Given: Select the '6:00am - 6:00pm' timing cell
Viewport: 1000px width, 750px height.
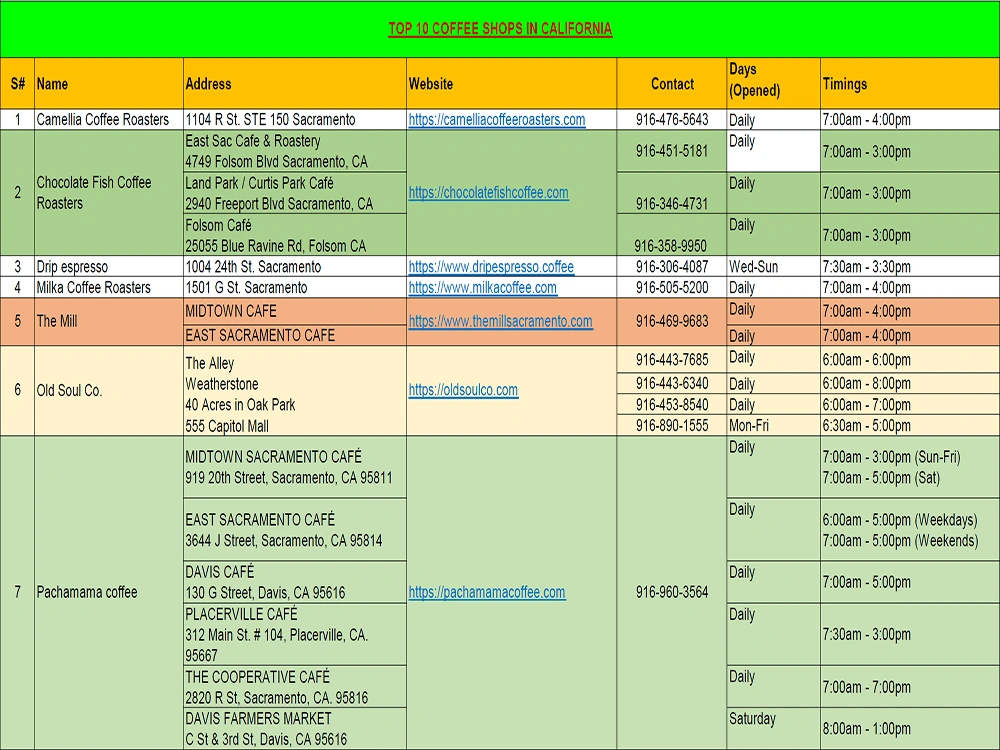Looking at the screenshot, I should (910, 360).
